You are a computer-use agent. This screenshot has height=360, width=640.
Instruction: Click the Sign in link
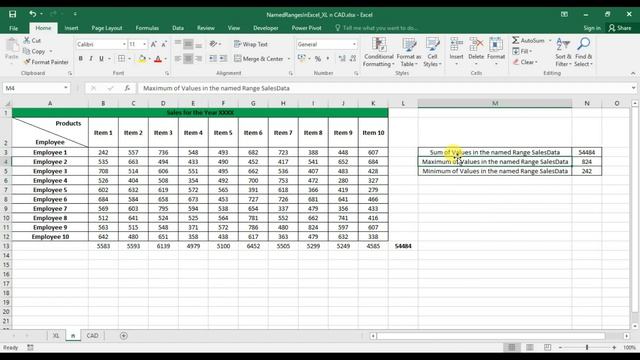[592, 28]
